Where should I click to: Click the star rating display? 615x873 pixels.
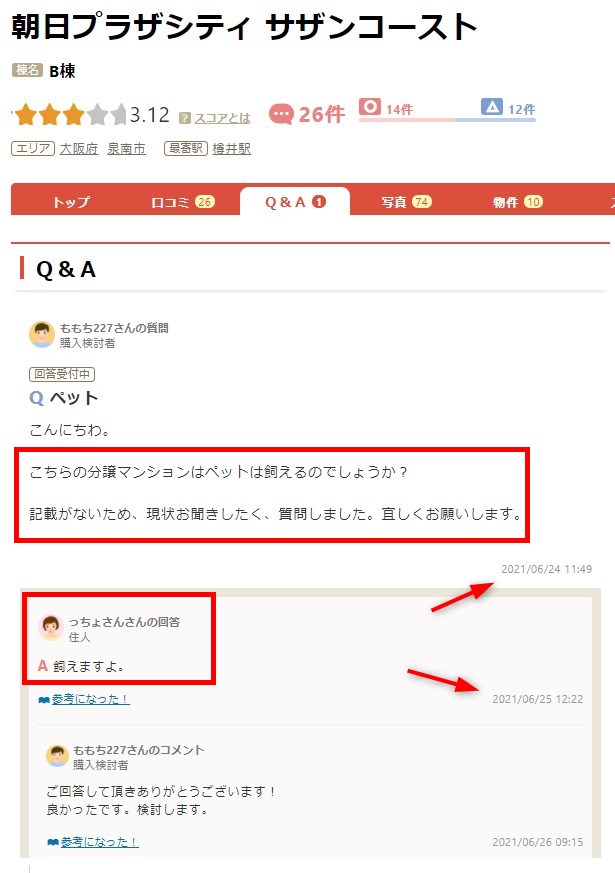(x=69, y=115)
